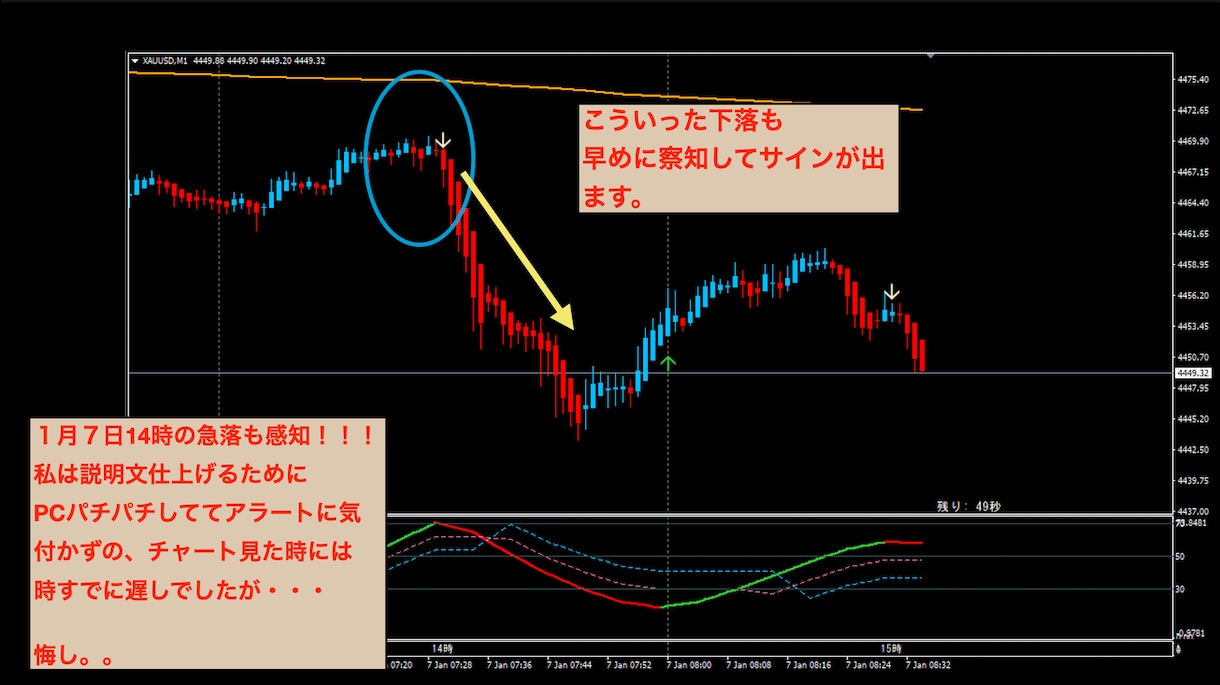
Task: Click the 4469.90 price axis label
Action: [x=1194, y=141]
